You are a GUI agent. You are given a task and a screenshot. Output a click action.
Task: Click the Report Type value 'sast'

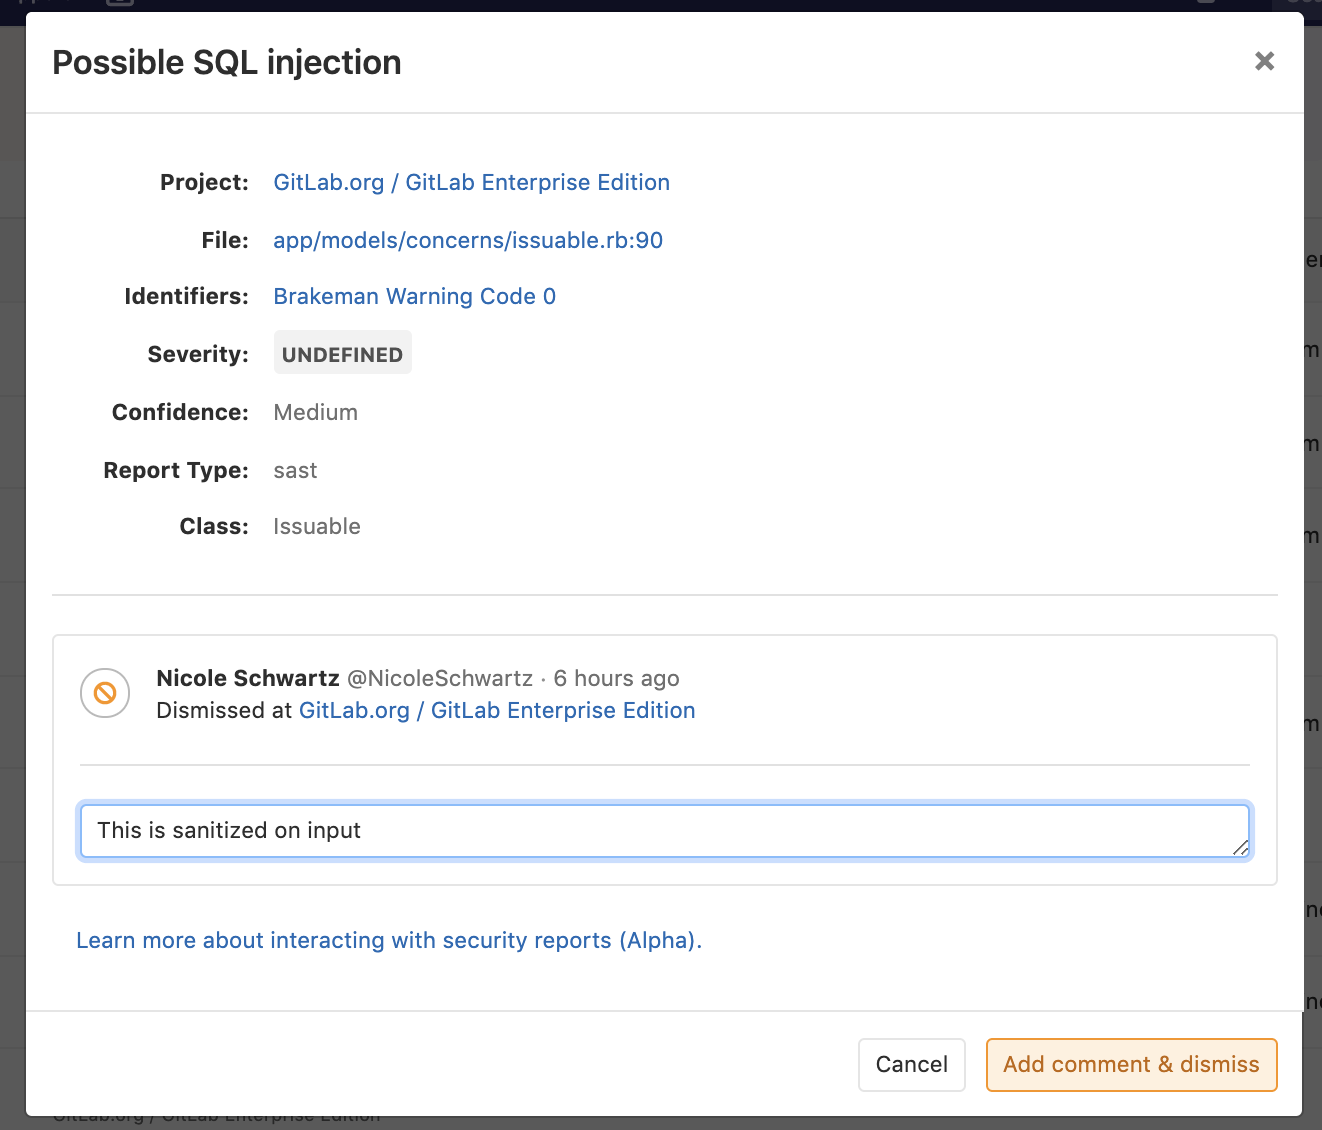(295, 470)
